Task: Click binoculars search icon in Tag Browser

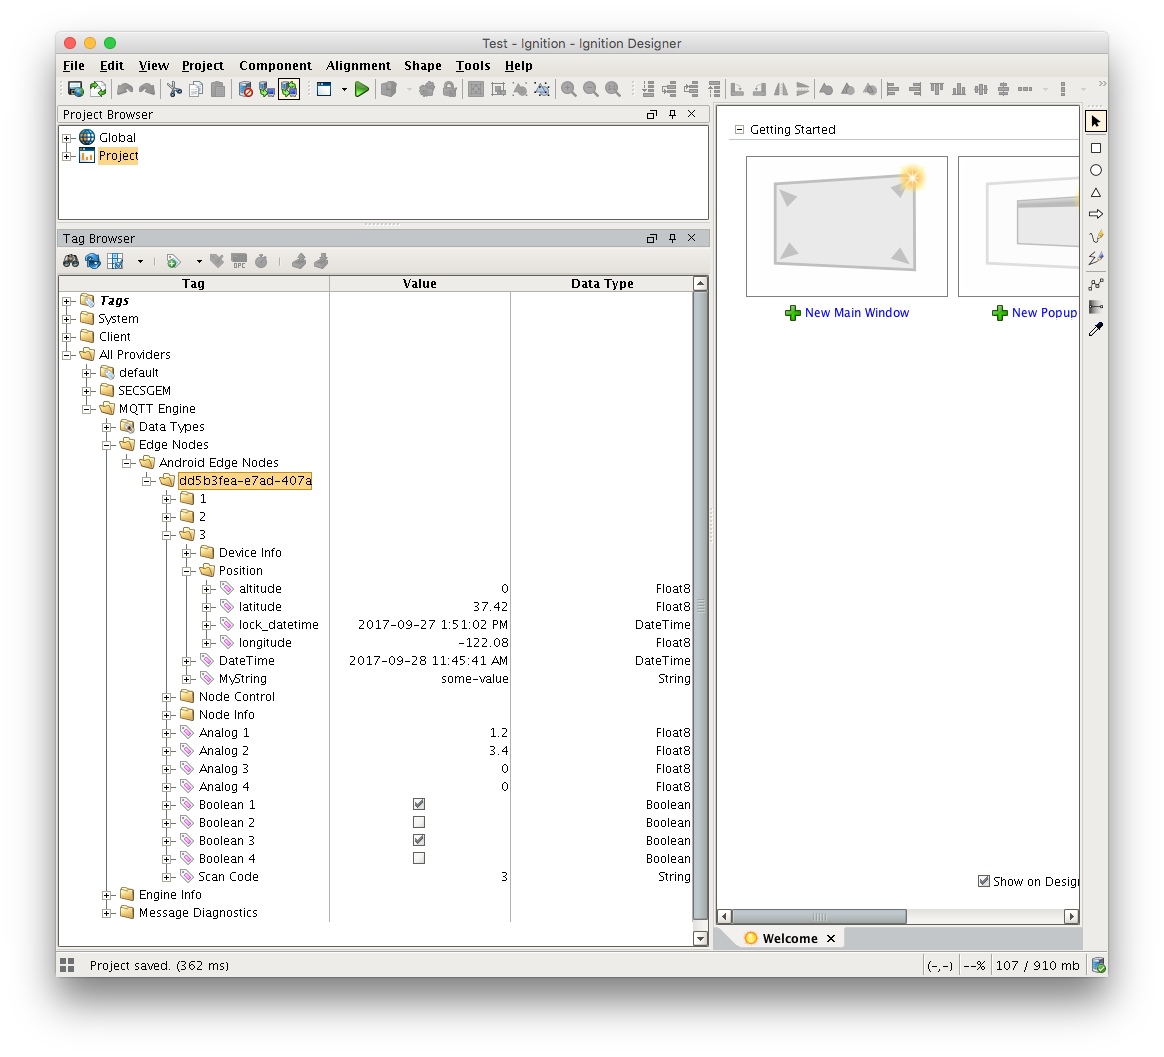Action: click(71, 261)
